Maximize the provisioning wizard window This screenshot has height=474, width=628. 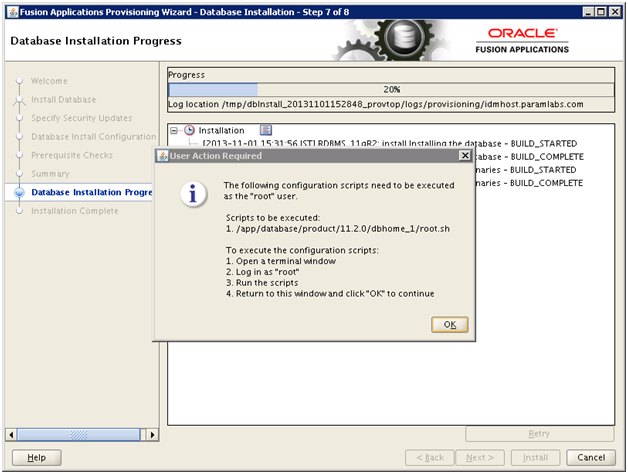[601, 12]
